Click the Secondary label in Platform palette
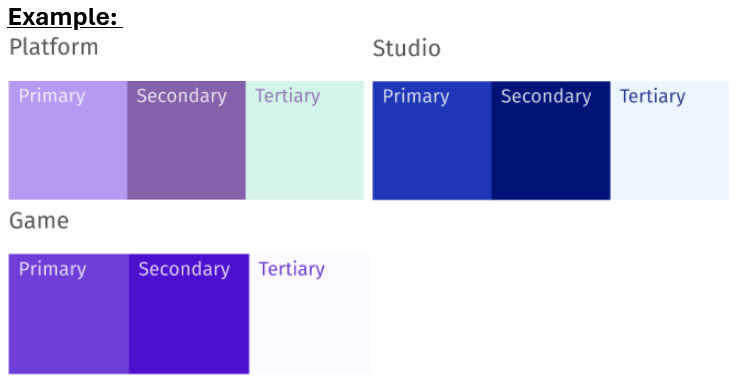The width and height of the screenshot is (739, 381). (x=181, y=96)
